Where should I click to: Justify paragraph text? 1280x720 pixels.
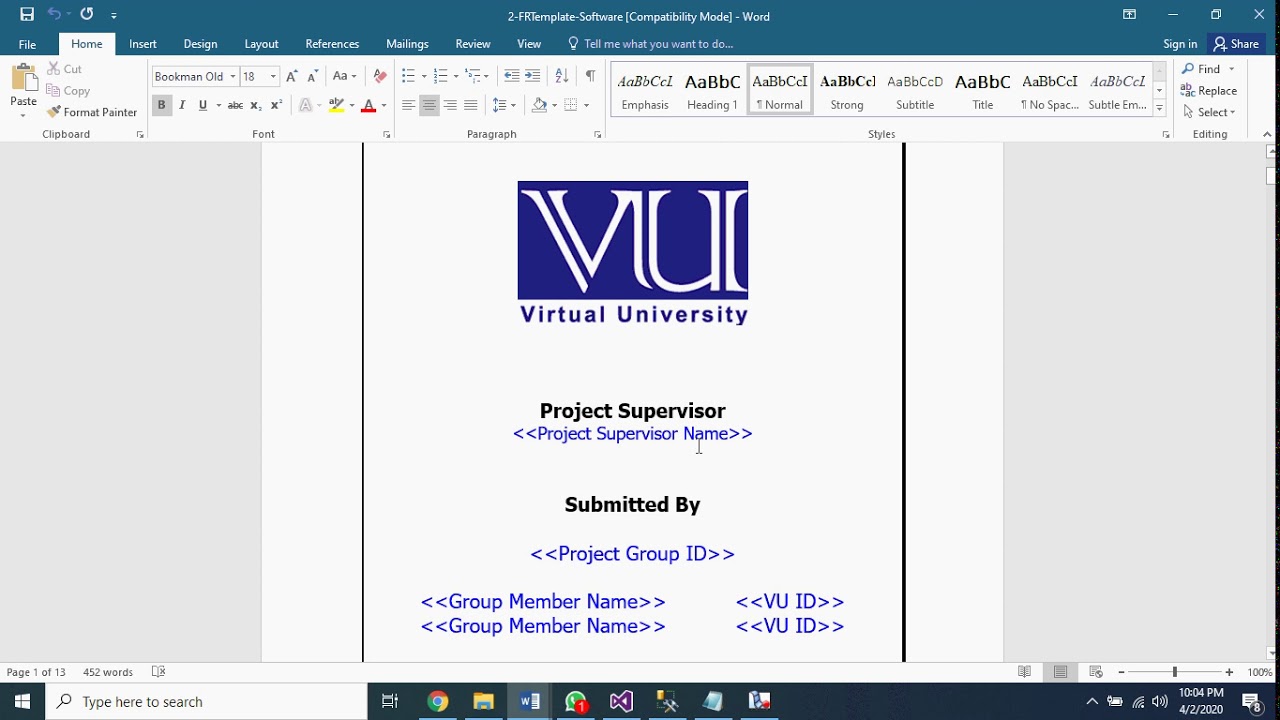coord(471,105)
